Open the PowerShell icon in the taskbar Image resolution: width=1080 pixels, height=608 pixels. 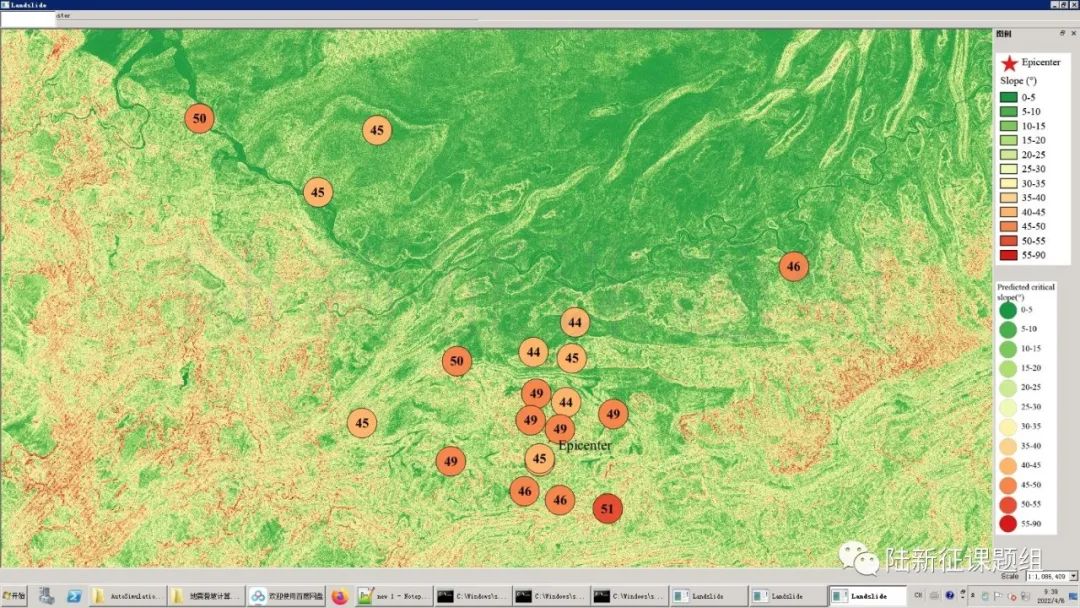75,596
